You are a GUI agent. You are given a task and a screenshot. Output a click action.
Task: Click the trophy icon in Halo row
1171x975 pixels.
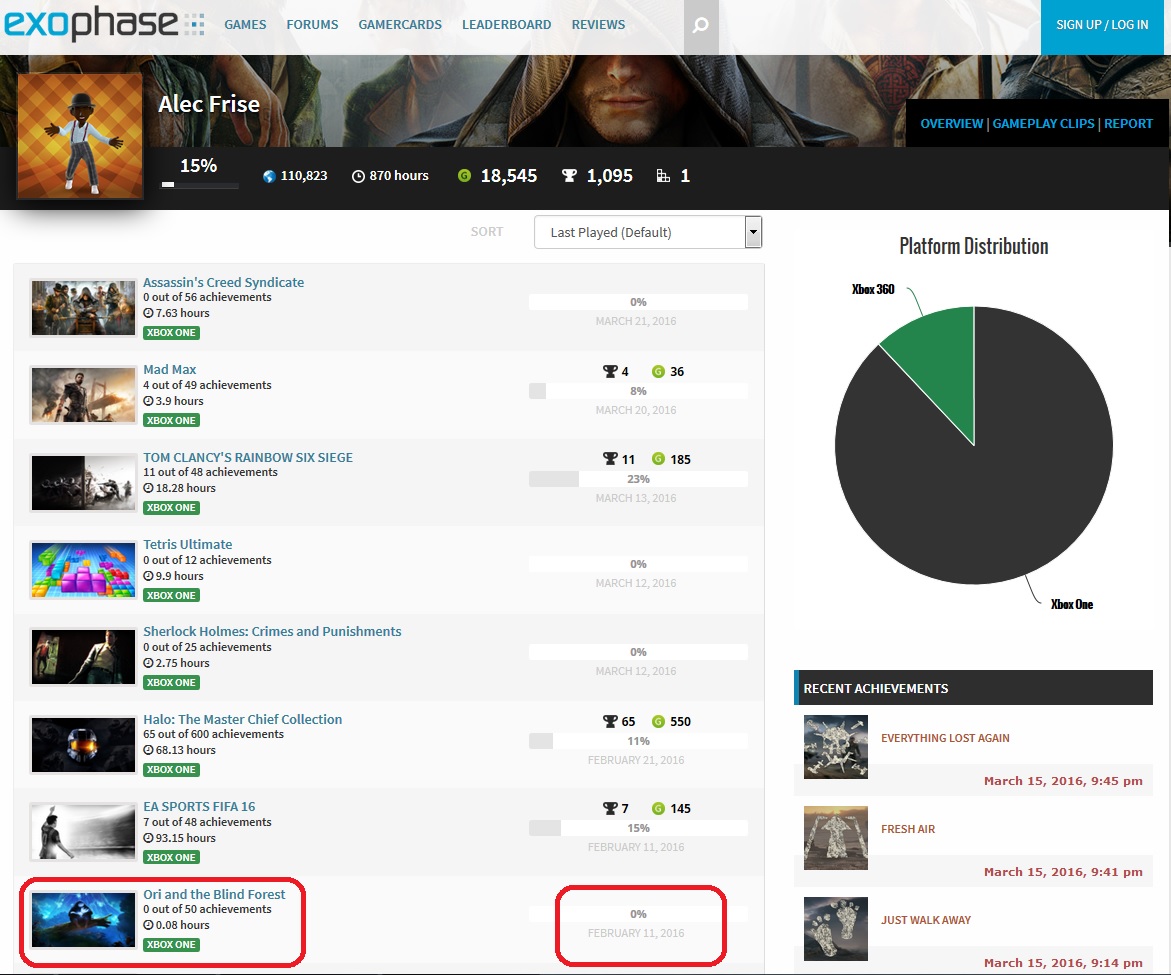point(610,721)
